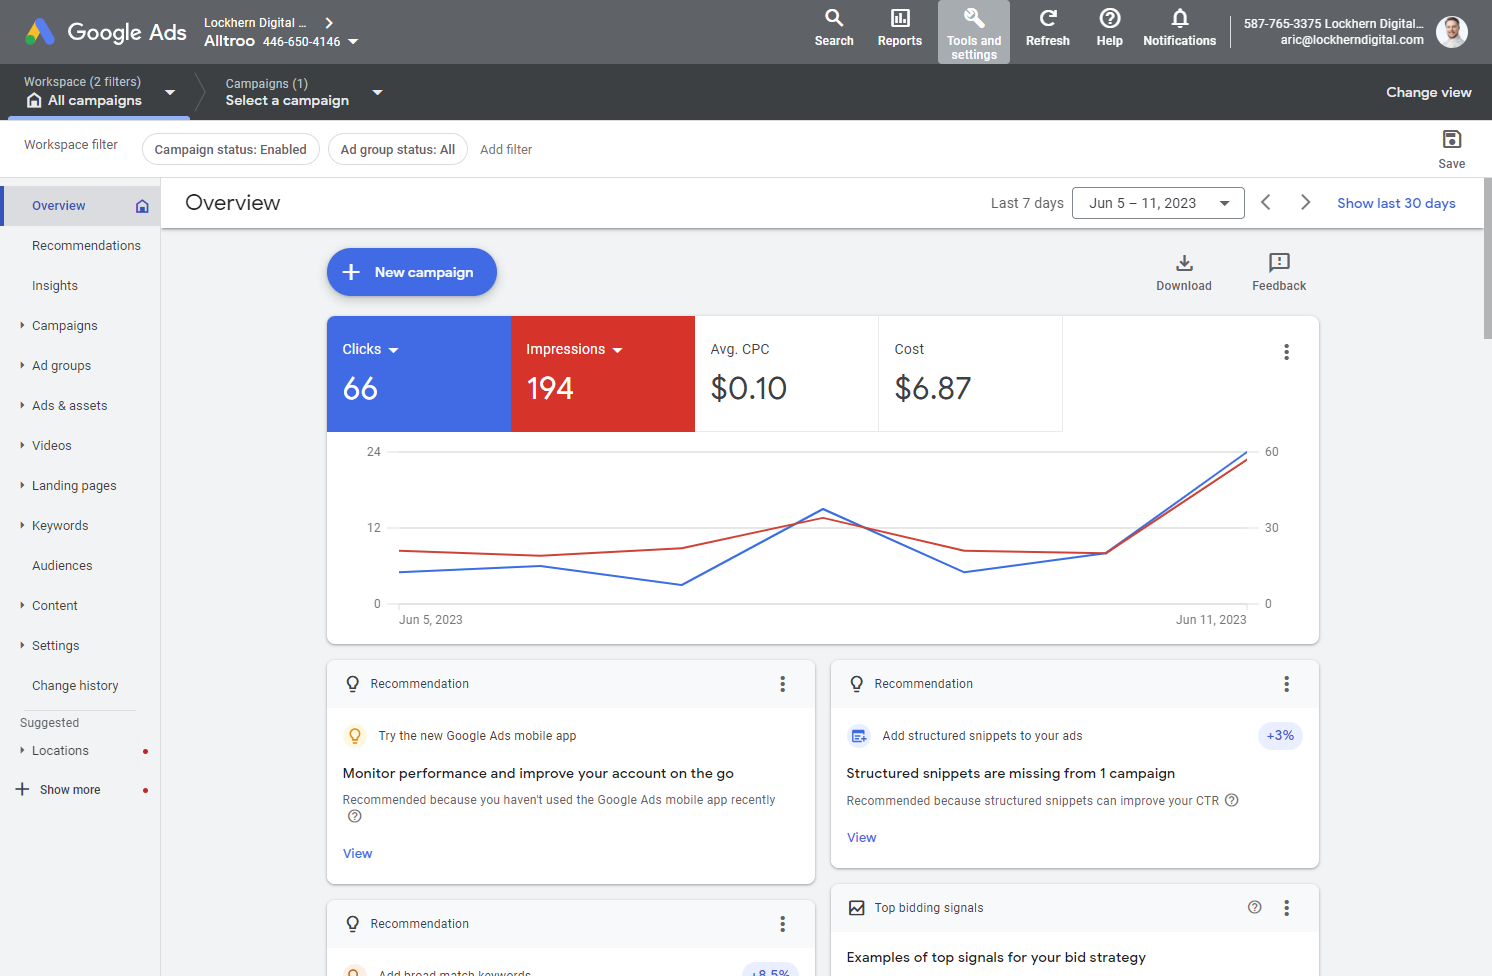The height and width of the screenshot is (976, 1492).
Task: Open Tools and settings
Action: pos(974,32)
